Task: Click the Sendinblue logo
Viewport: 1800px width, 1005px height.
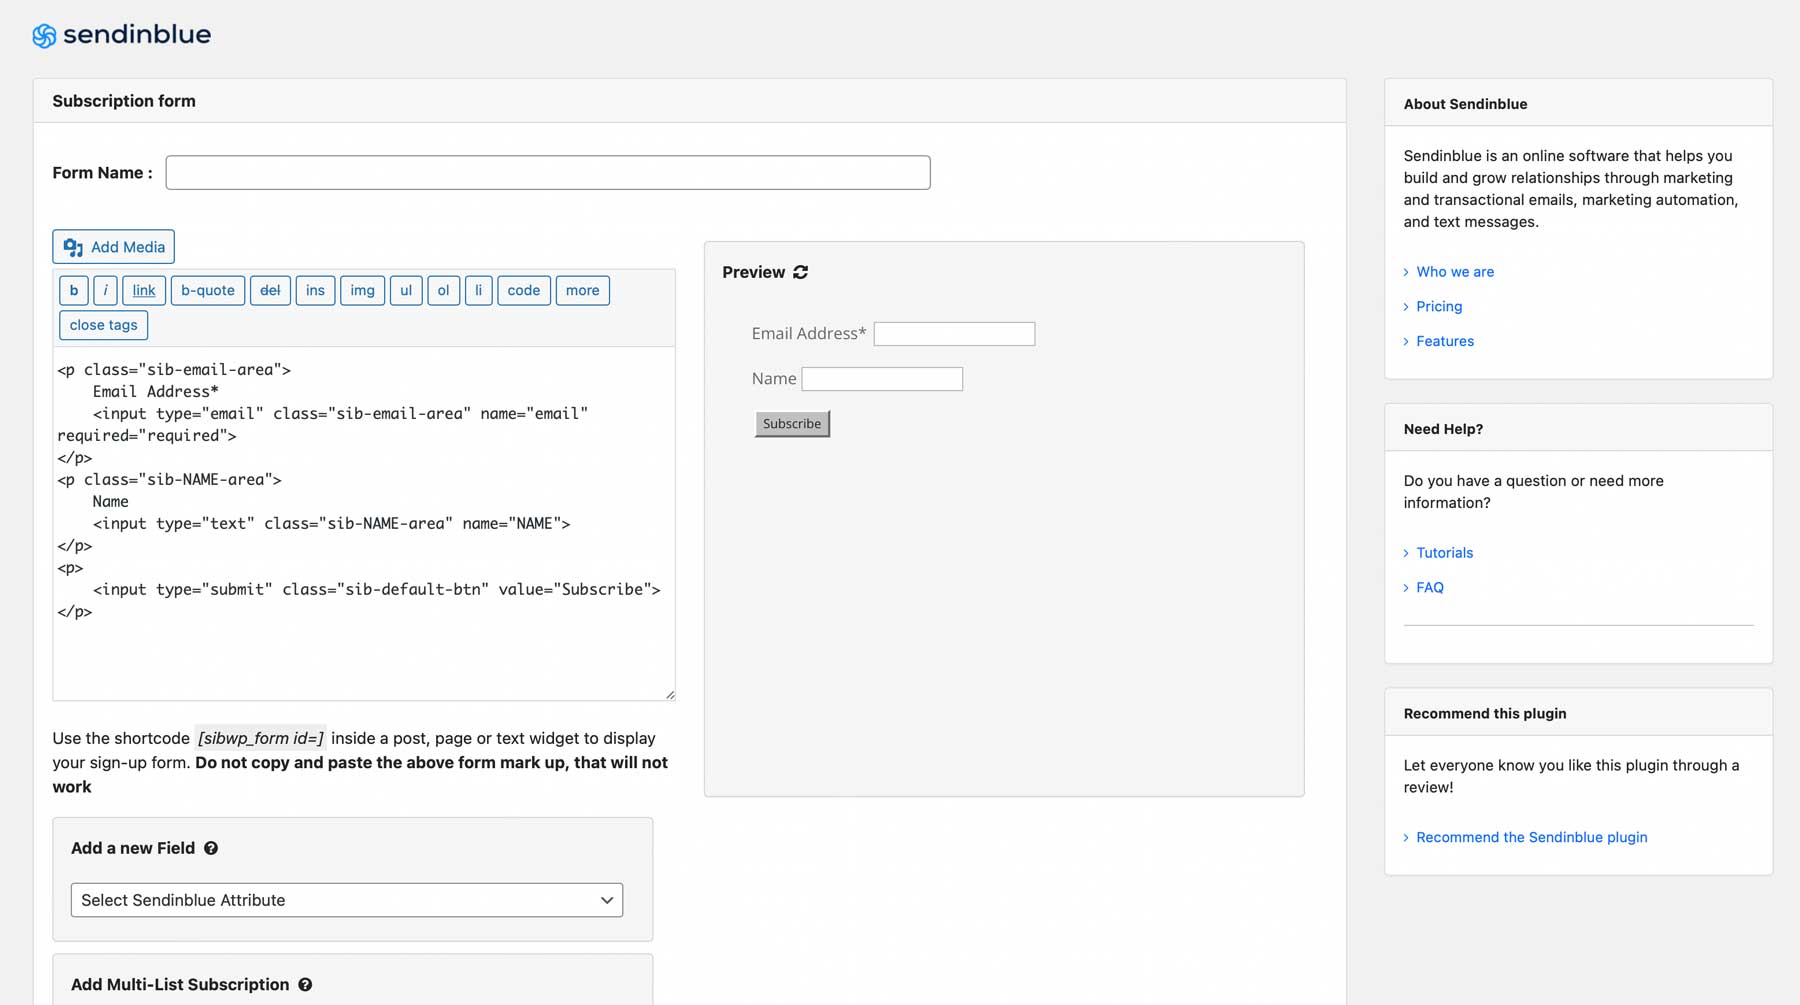Action: (121, 35)
